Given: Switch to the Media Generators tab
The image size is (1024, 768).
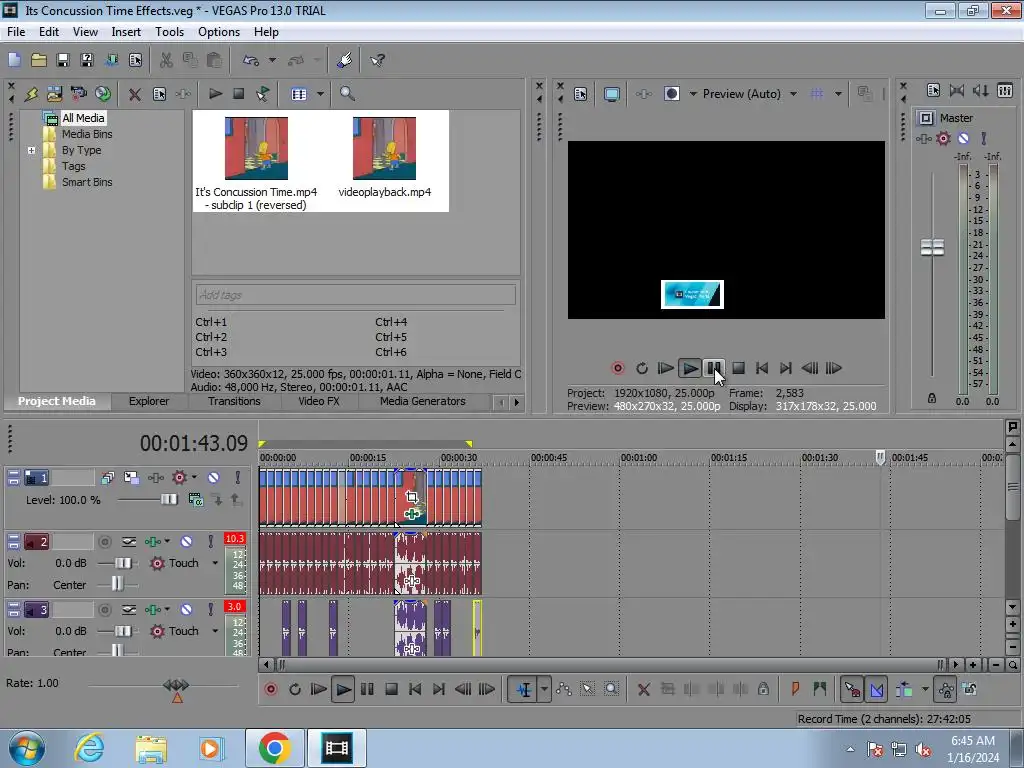Looking at the screenshot, I should (423, 401).
